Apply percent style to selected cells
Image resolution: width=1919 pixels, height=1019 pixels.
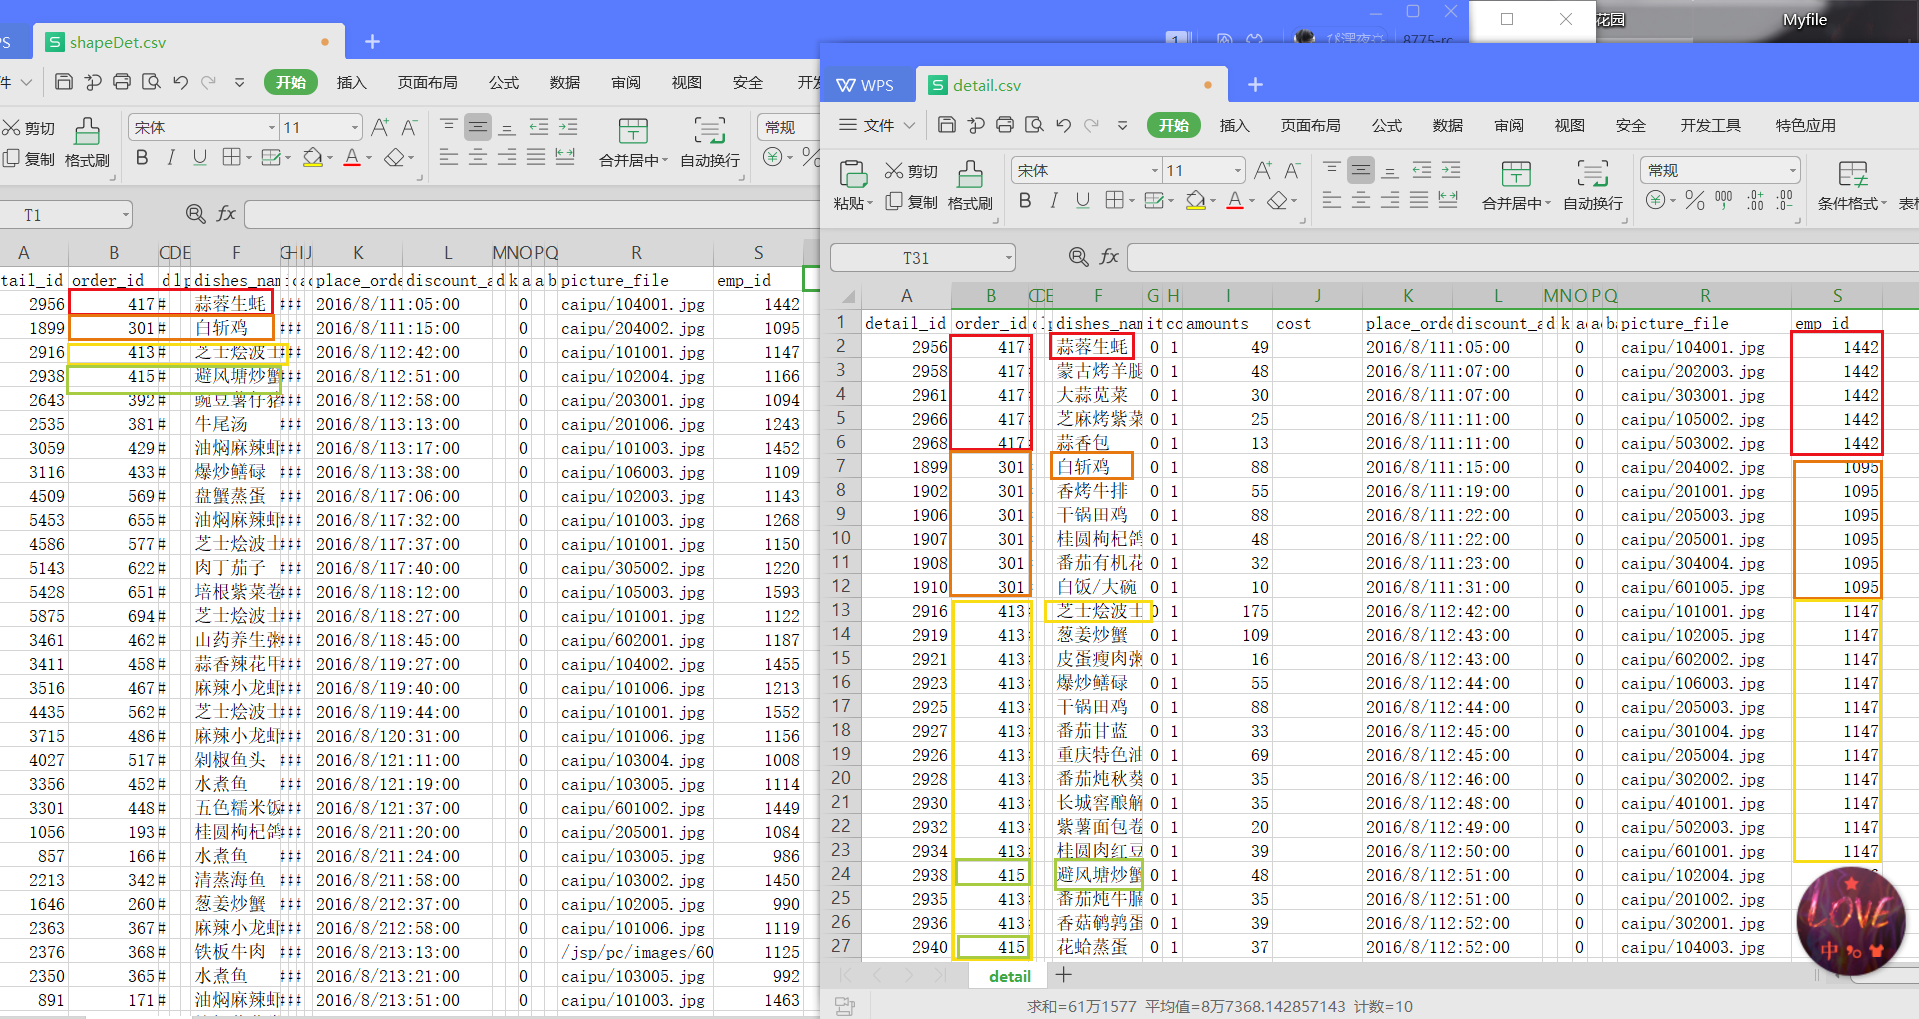[x=1695, y=200]
